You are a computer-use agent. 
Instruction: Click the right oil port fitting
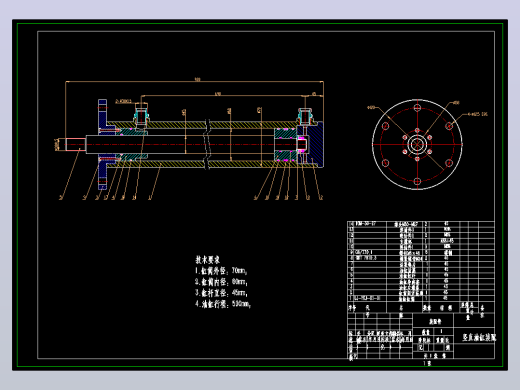pos(305,116)
